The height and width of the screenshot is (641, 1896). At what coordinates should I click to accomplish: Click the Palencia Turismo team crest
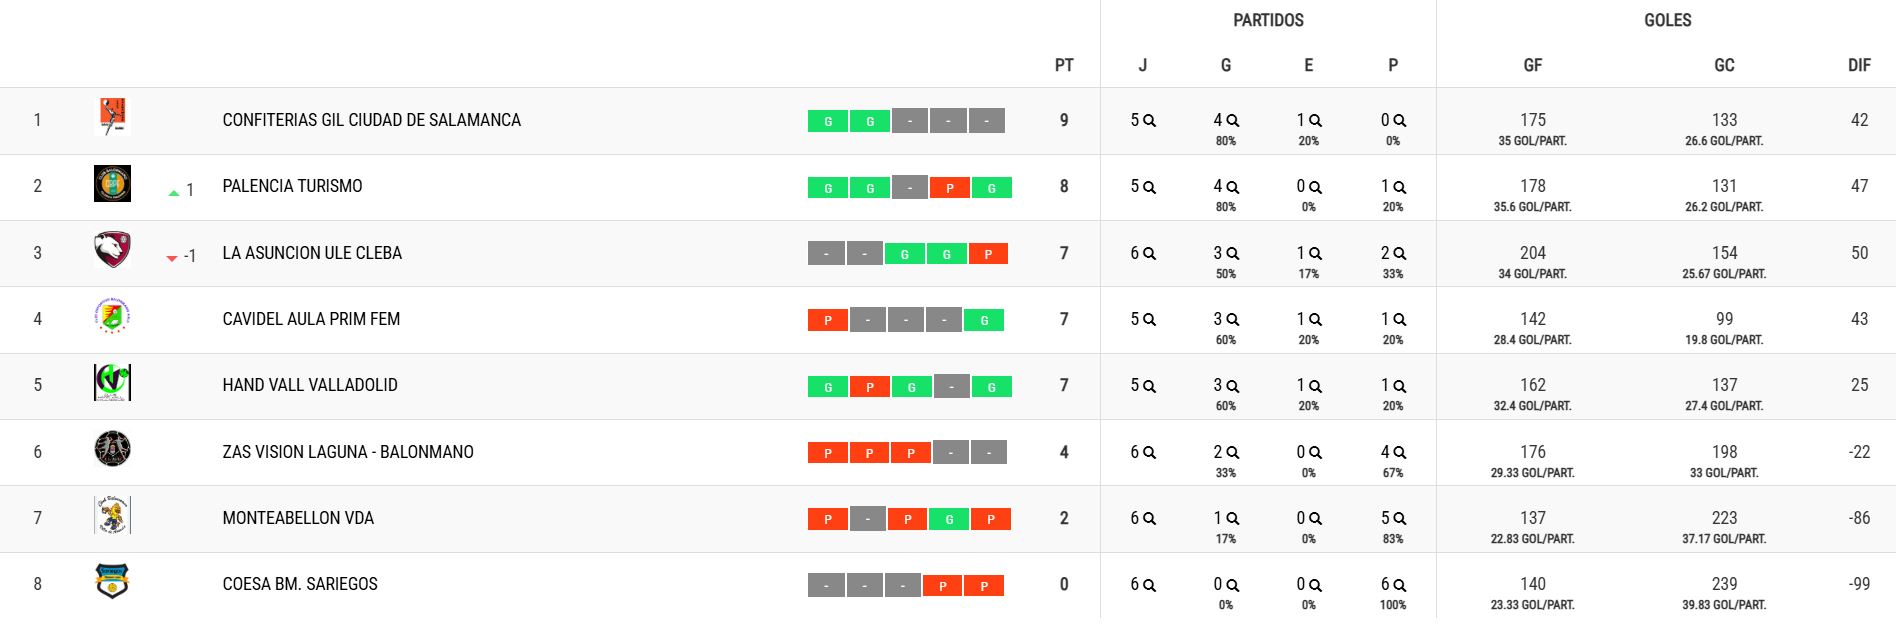[x=112, y=184]
